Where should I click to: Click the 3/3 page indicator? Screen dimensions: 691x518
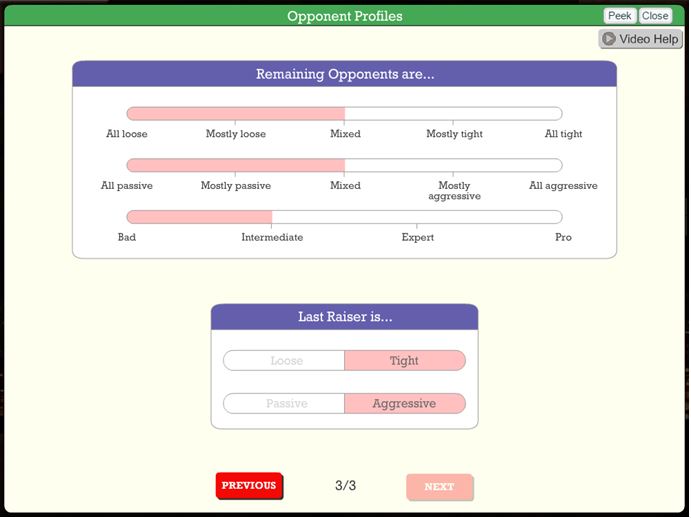point(345,485)
